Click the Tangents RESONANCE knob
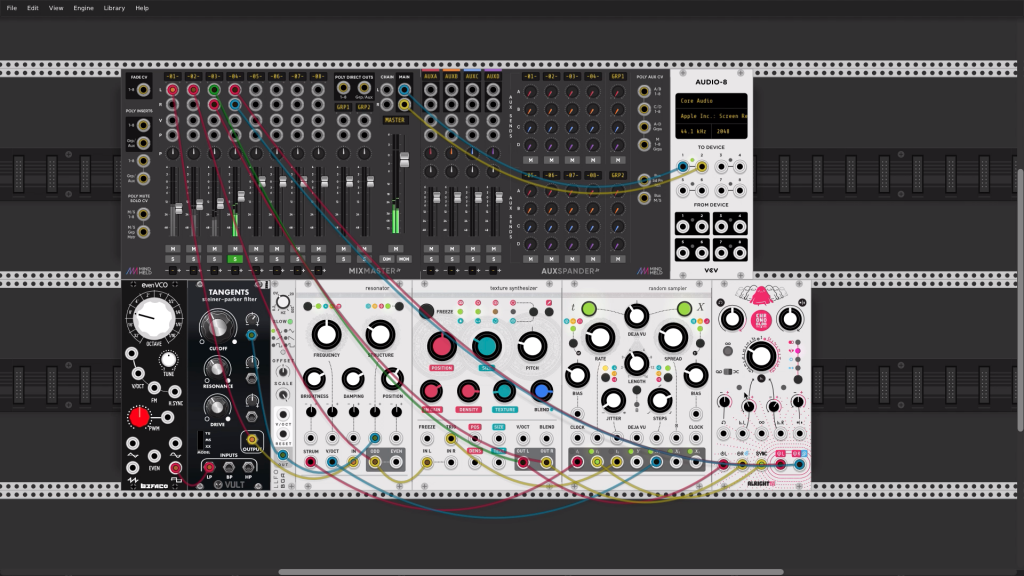Image resolution: width=1024 pixels, height=576 pixels. pos(217,370)
